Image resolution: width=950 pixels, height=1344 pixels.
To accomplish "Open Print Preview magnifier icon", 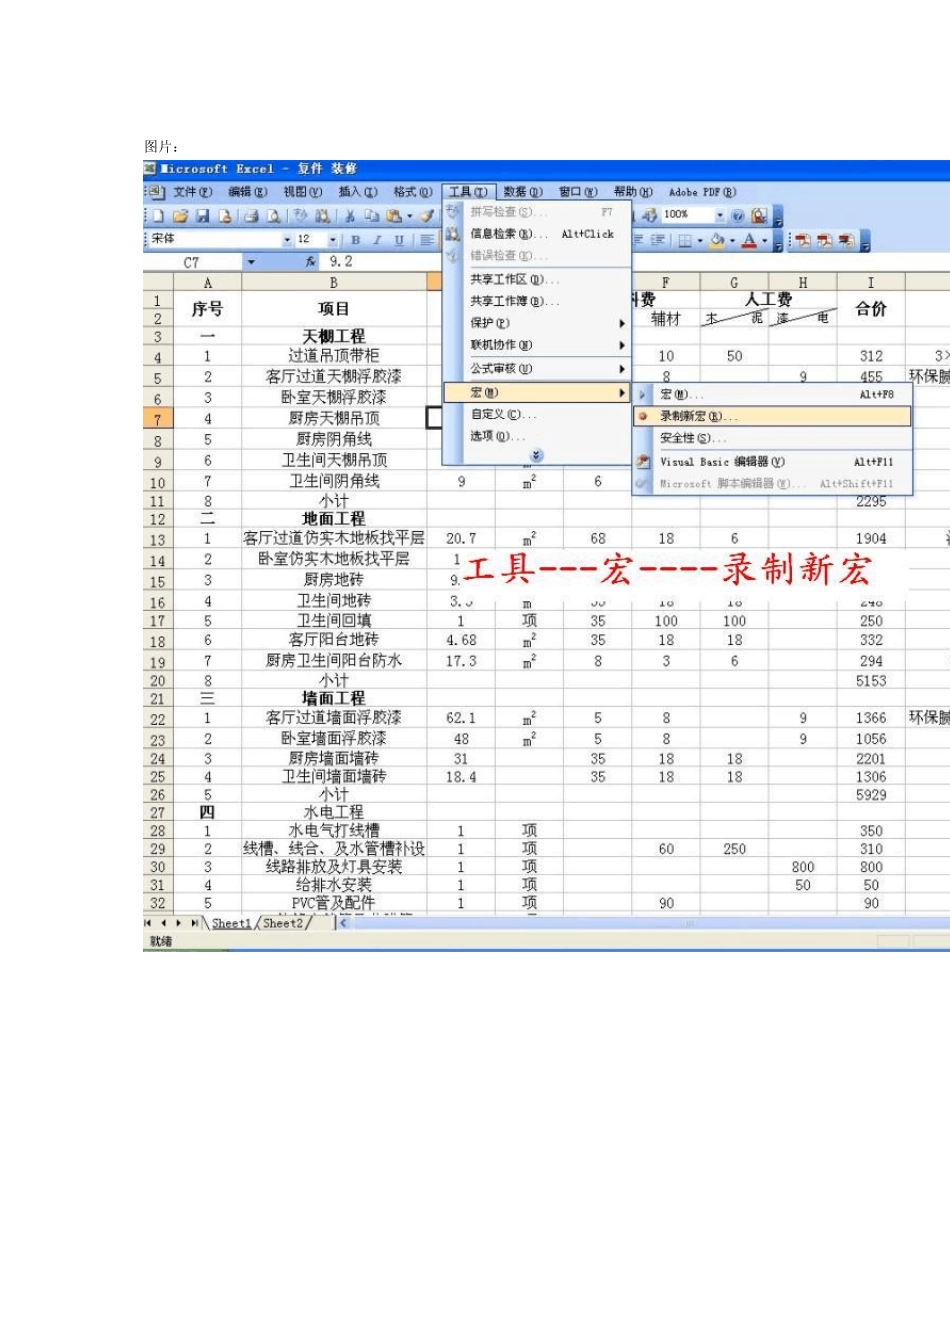I will pos(274,216).
